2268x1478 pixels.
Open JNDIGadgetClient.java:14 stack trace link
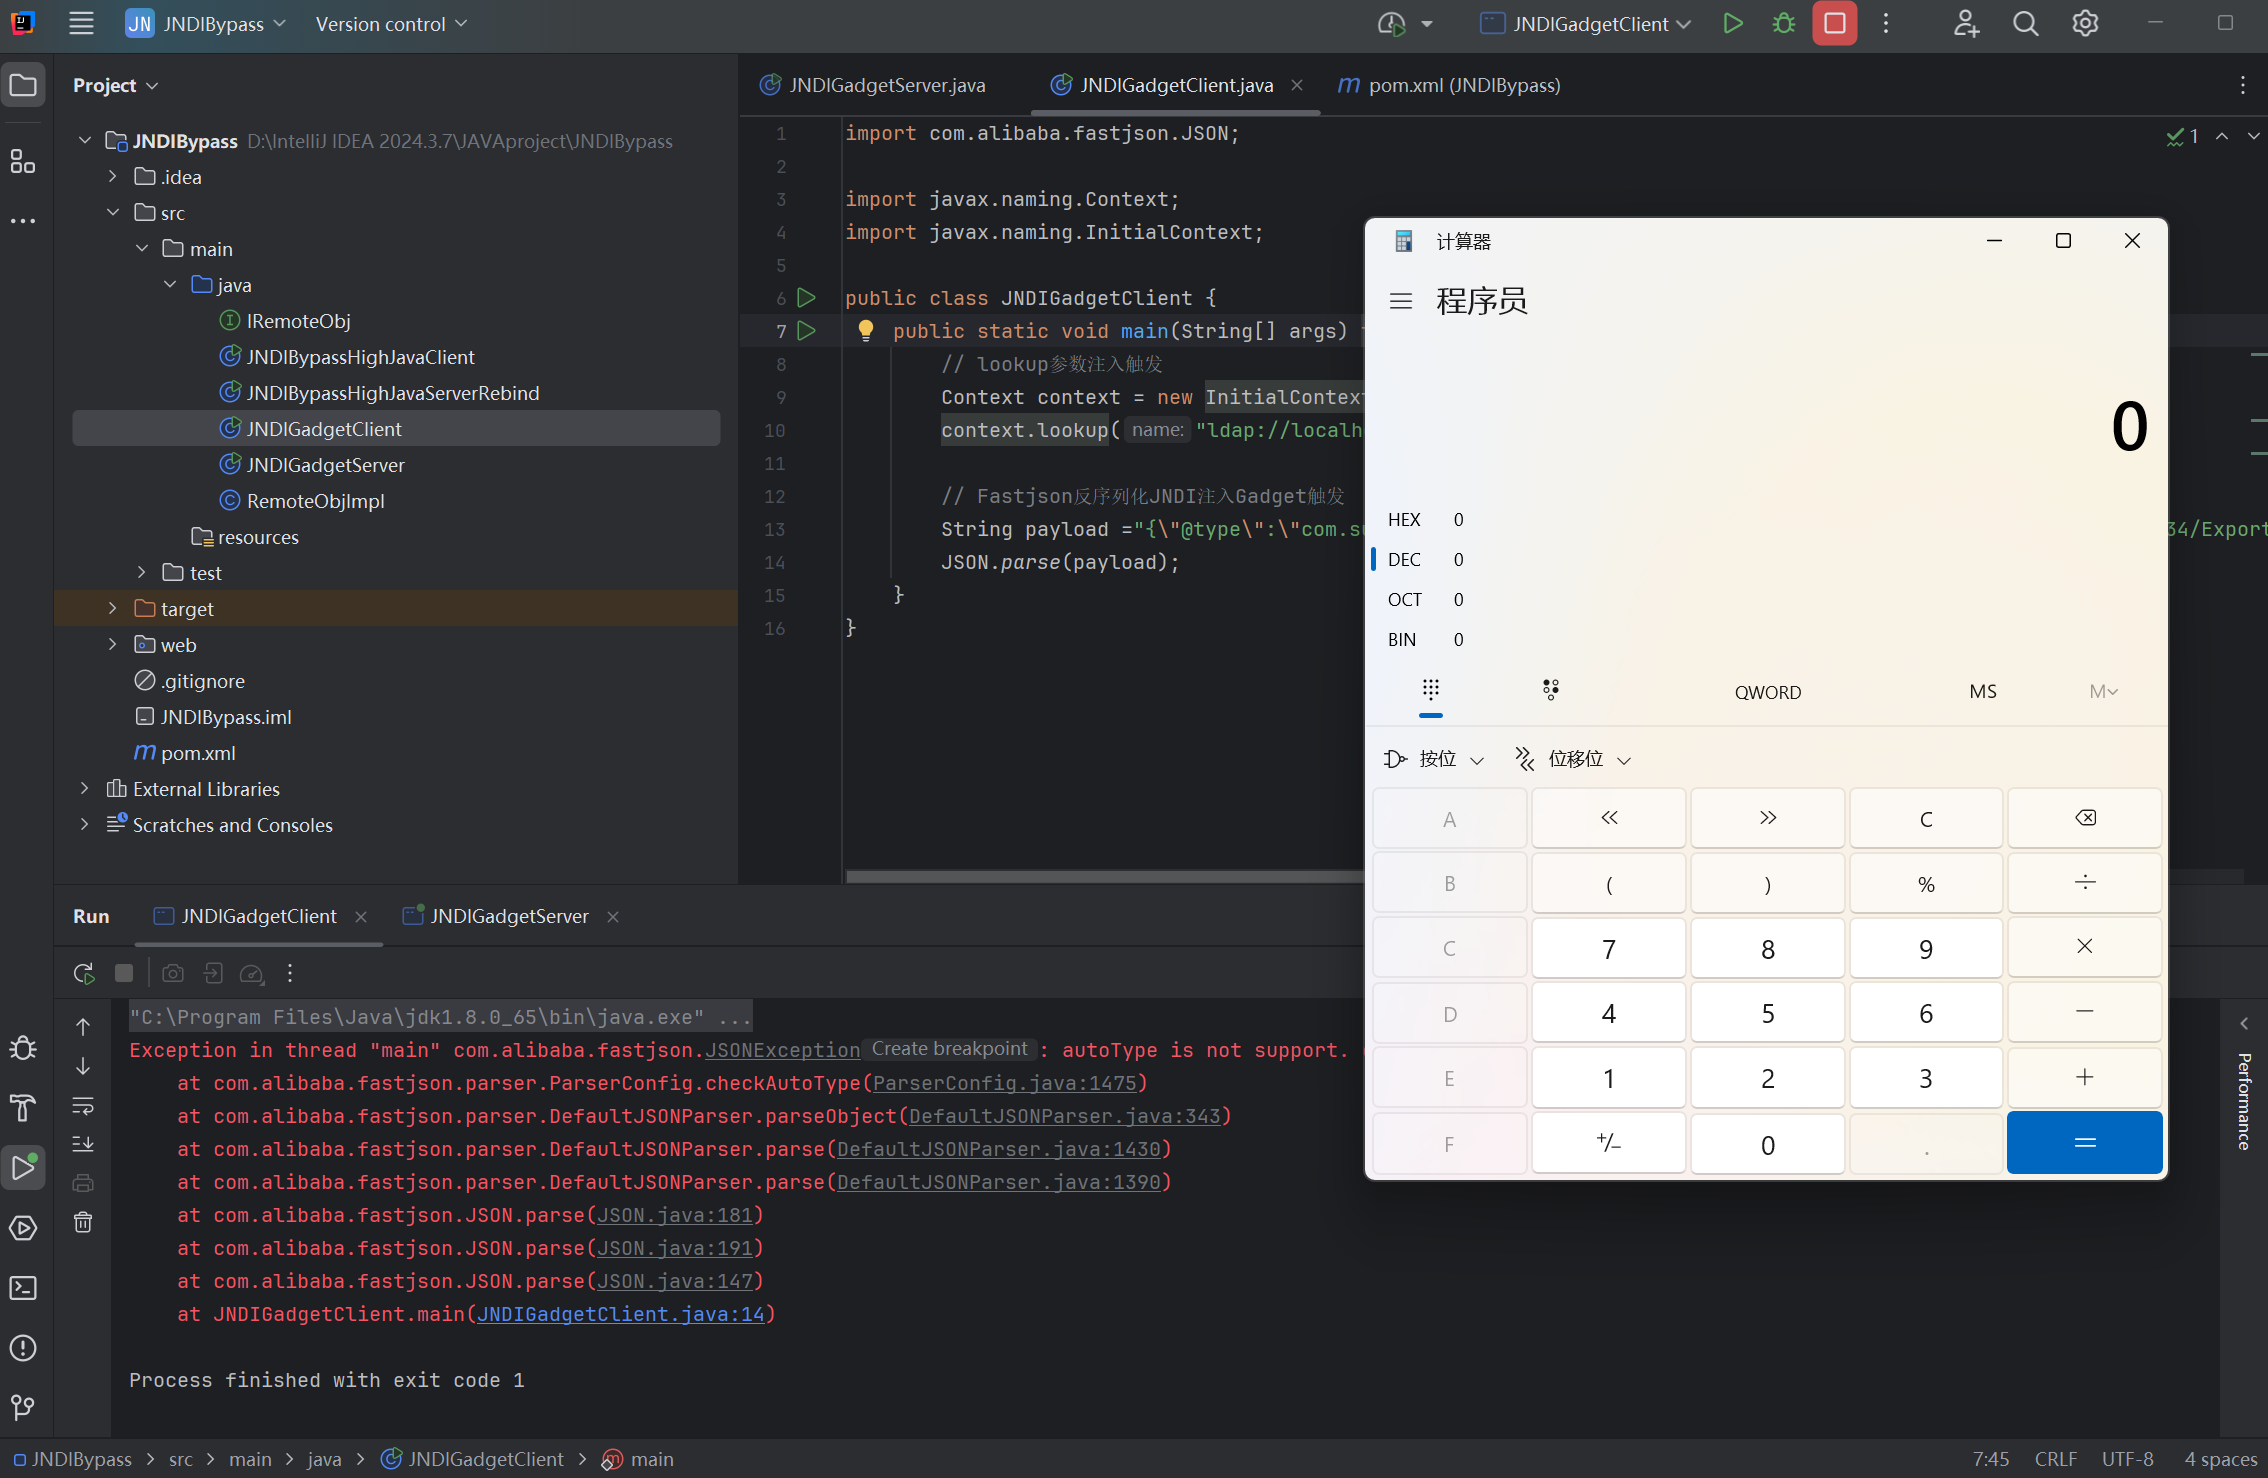tap(620, 1315)
